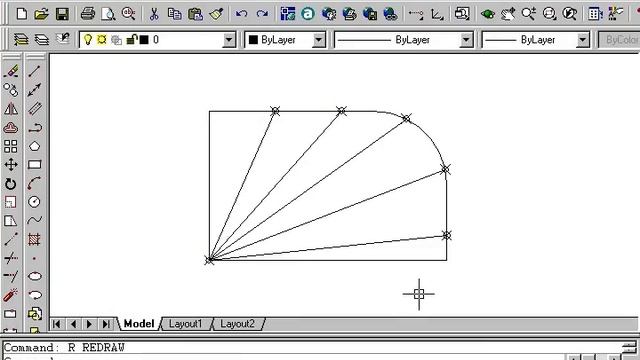Select the Polyline tool
The height and width of the screenshot is (360, 640).
pos(35,127)
